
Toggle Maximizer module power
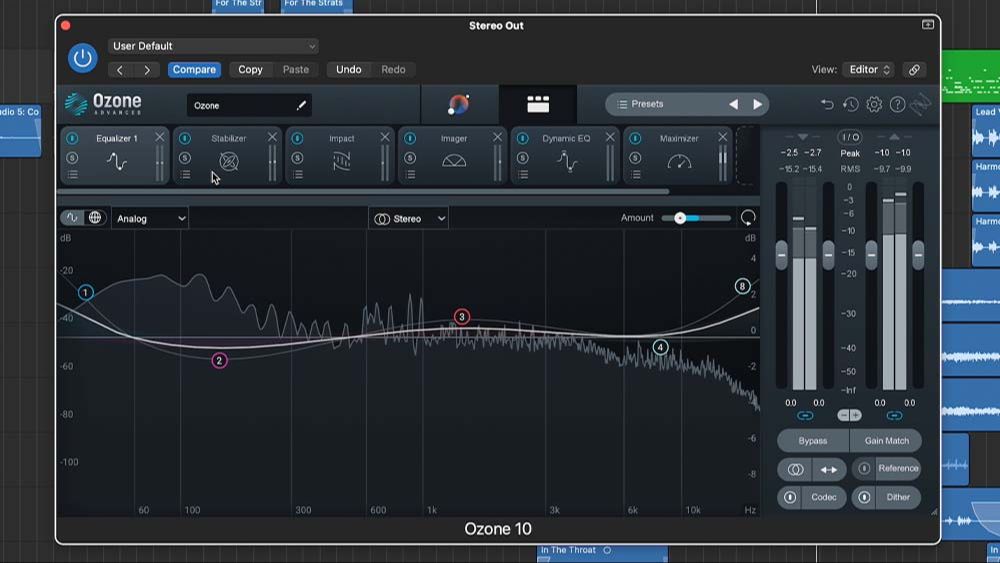click(x=635, y=138)
